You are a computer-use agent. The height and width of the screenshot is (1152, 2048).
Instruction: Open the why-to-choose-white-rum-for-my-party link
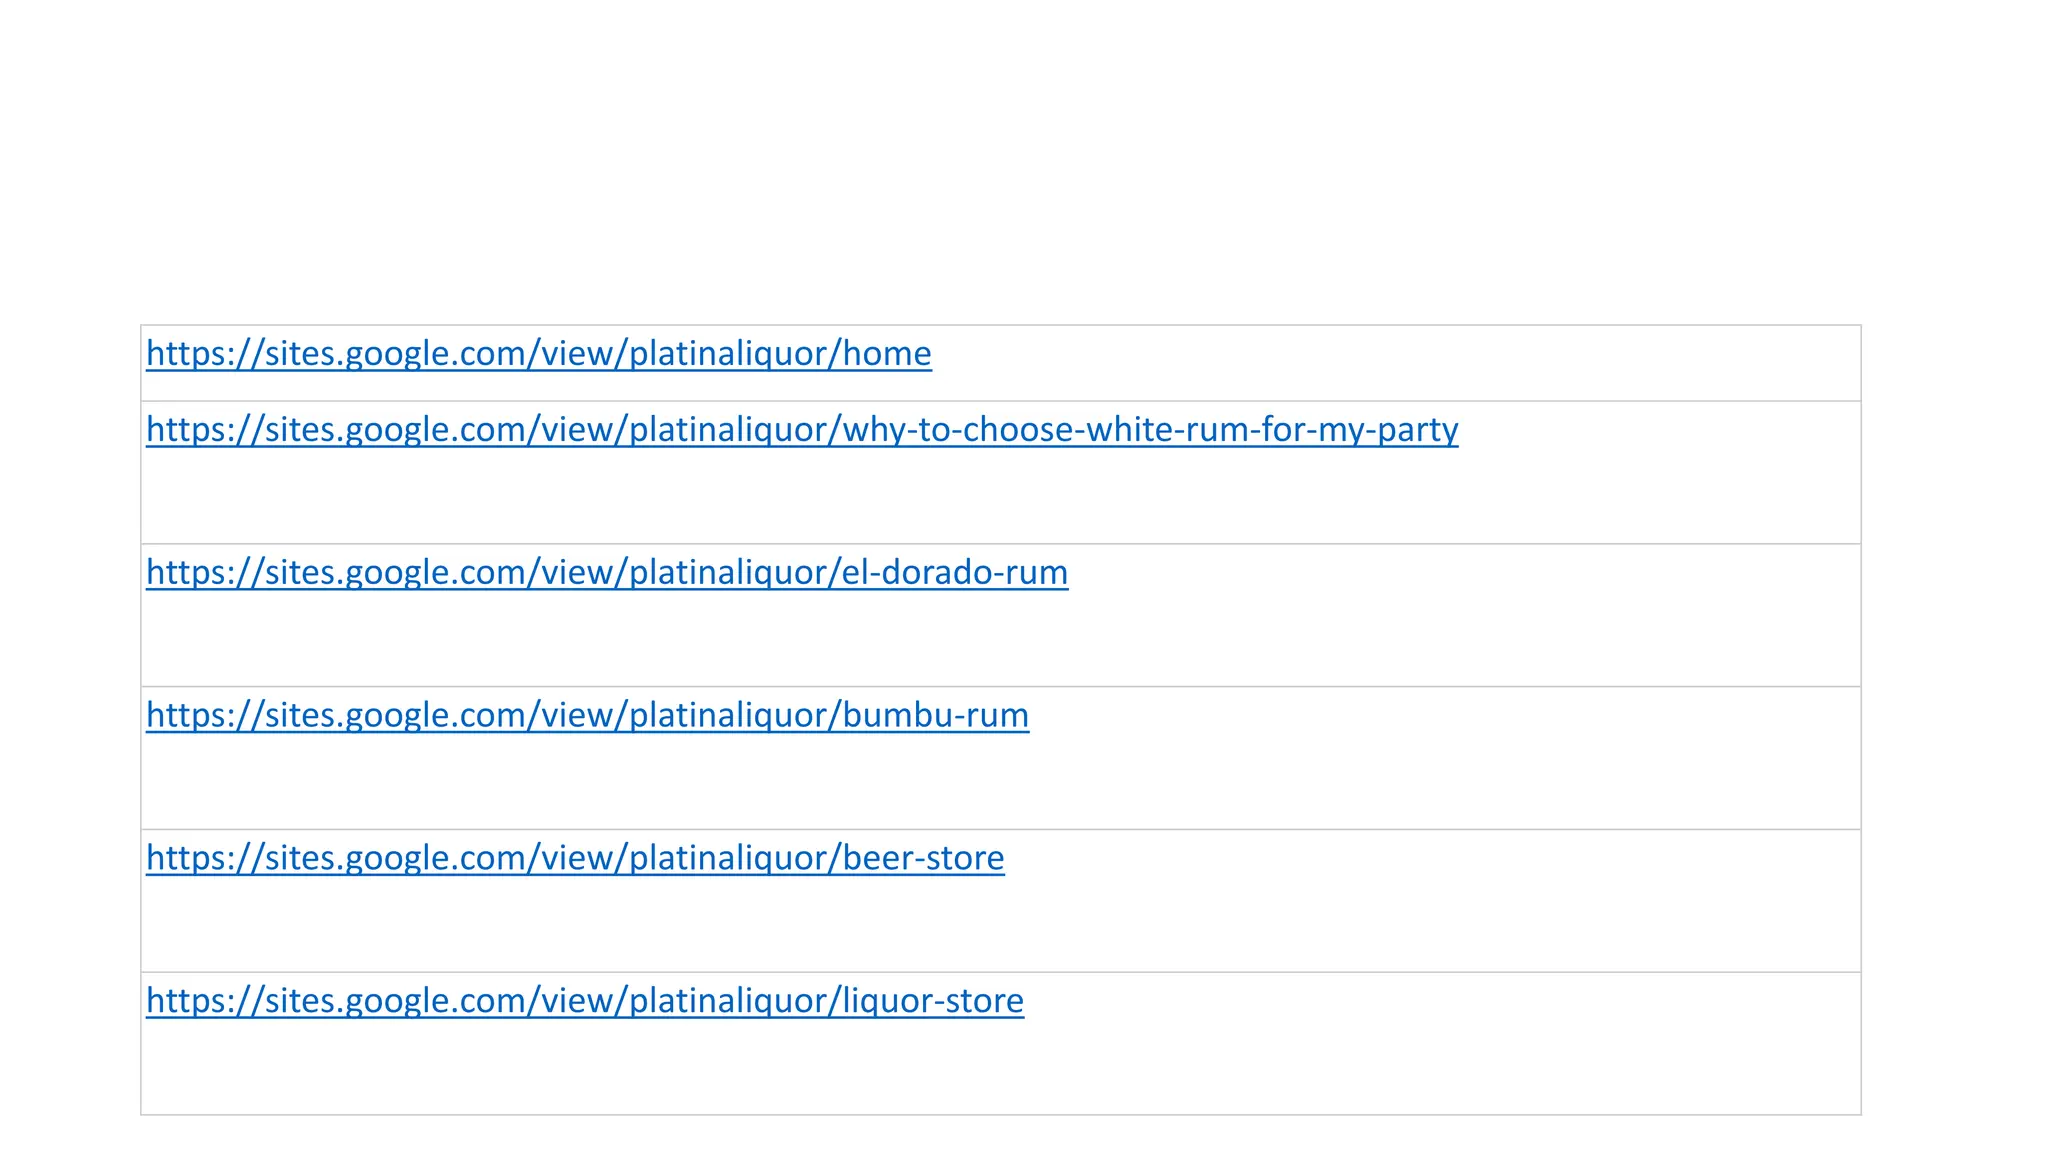(x=801, y=430)
